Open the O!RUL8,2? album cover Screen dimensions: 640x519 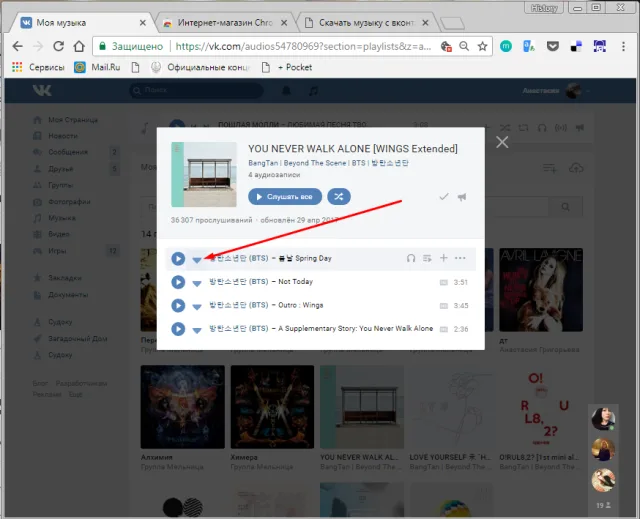coord(541,407)
